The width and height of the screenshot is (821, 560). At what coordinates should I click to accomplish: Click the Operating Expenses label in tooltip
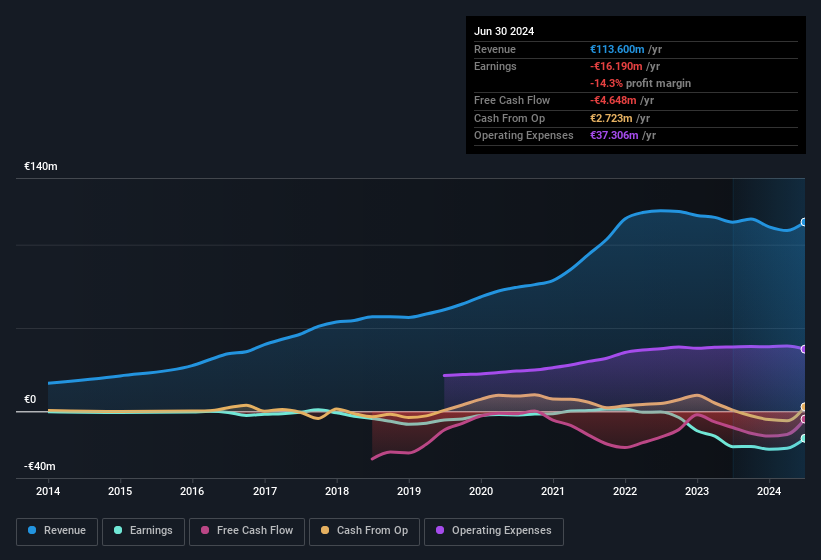tap(524, 136)
